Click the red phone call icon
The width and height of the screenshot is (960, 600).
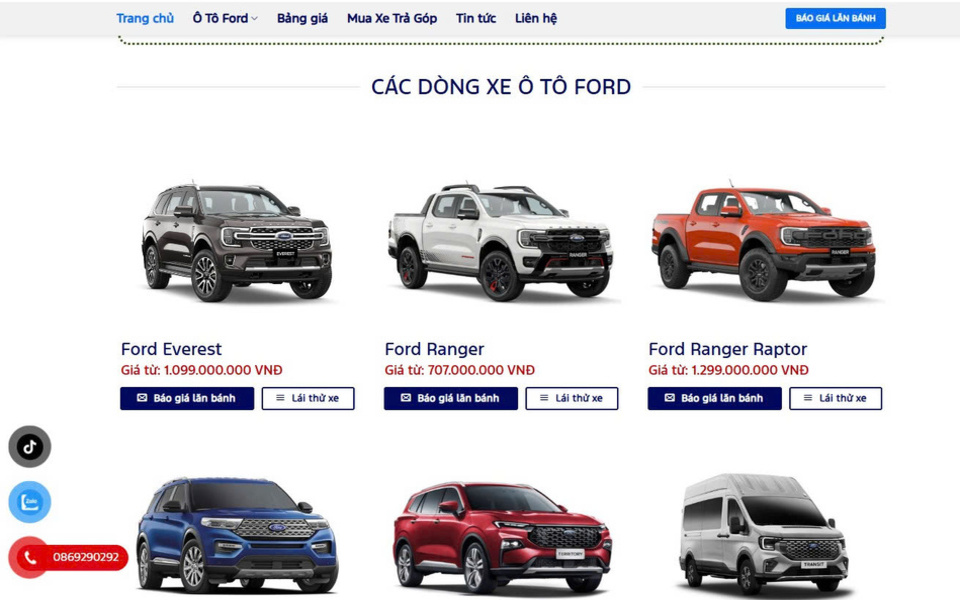[29, 557]
